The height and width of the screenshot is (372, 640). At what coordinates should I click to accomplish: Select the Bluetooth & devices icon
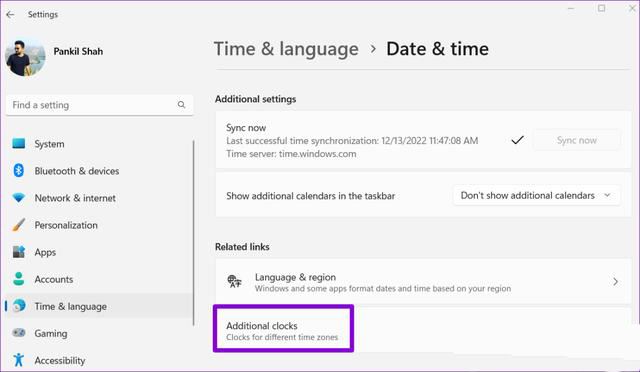[x=19, y=170]
